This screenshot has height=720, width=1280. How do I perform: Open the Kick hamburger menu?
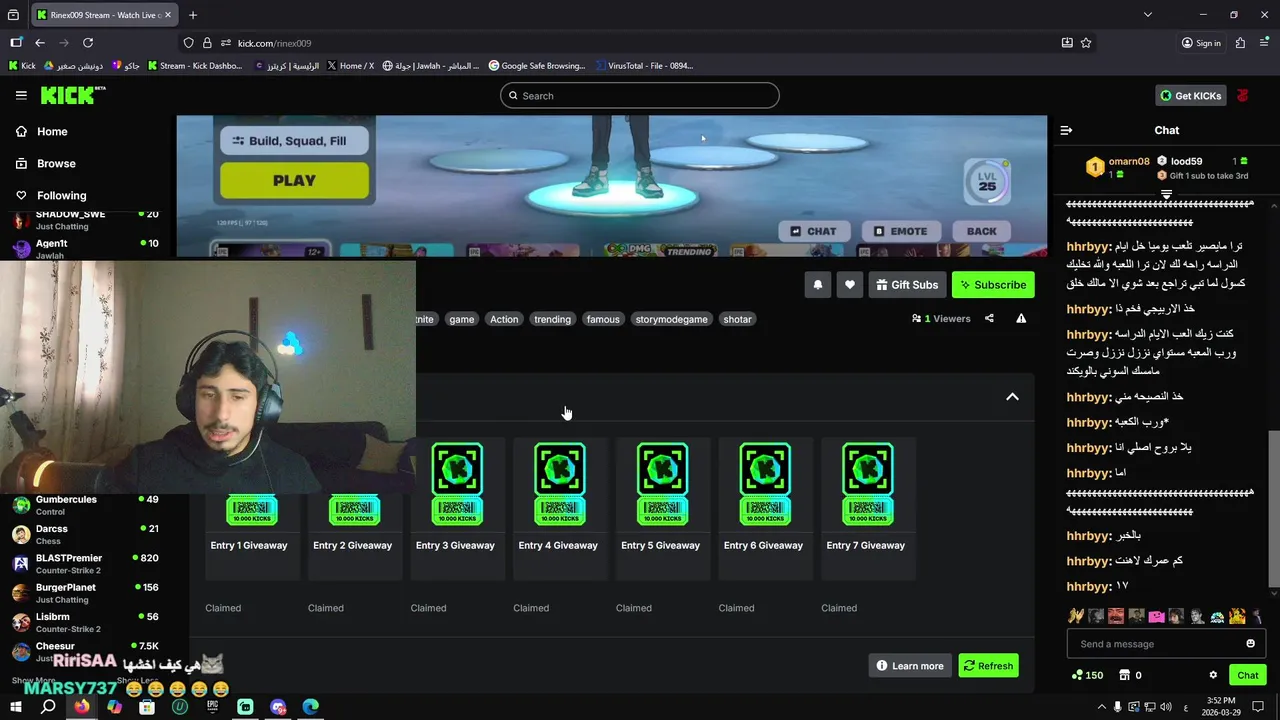[x=21, y=95]
